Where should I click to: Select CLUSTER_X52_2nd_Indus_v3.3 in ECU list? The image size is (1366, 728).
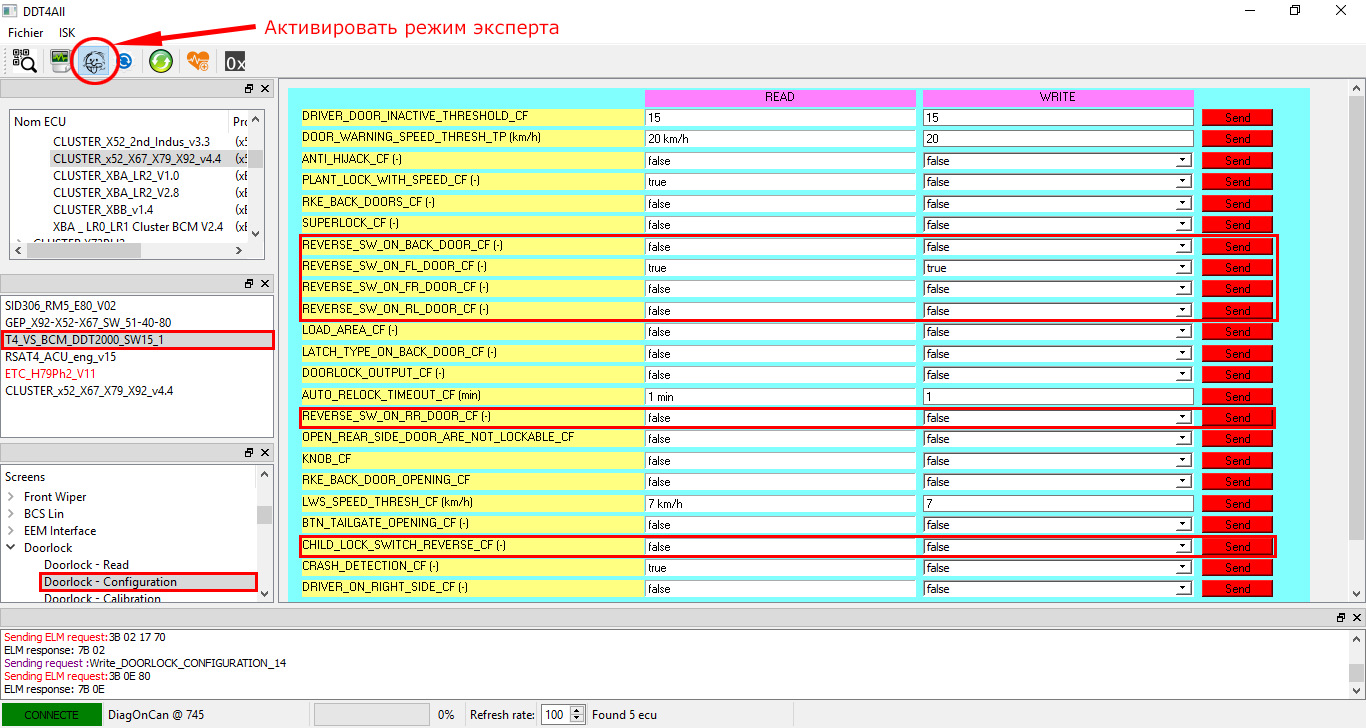click(x=131, y=141)
